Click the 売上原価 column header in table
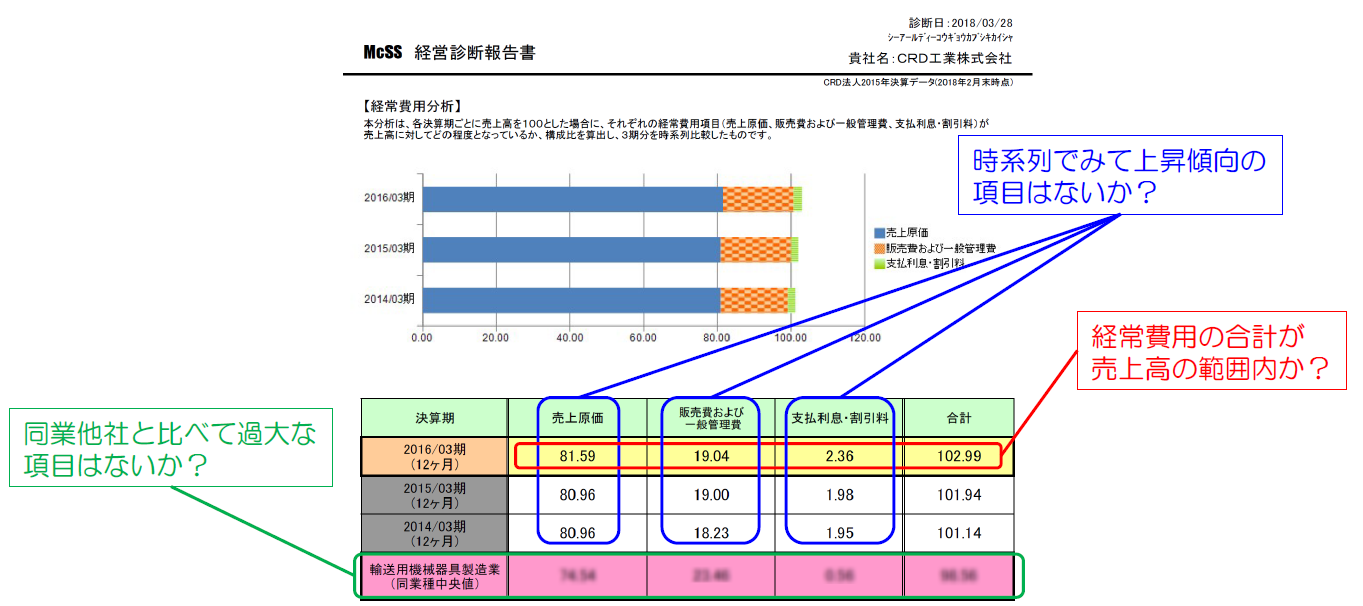This screenshot has width=1363, height=606. pyautogui.click(x=578, y=417)
